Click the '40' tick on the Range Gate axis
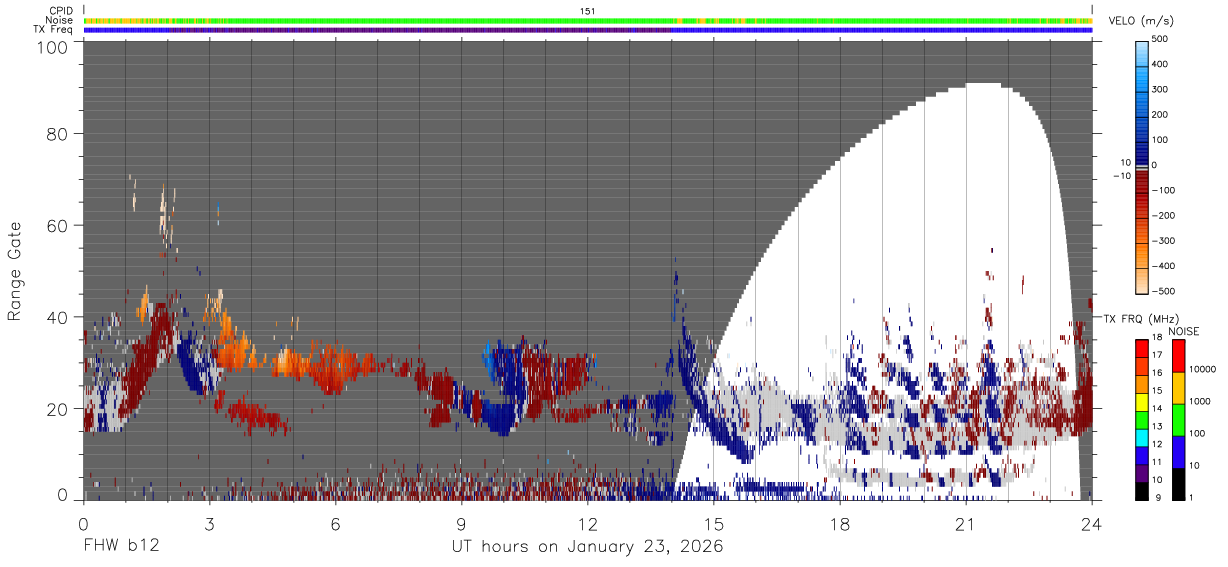This screenshot has width=1228, height=567. click(59, 317)
